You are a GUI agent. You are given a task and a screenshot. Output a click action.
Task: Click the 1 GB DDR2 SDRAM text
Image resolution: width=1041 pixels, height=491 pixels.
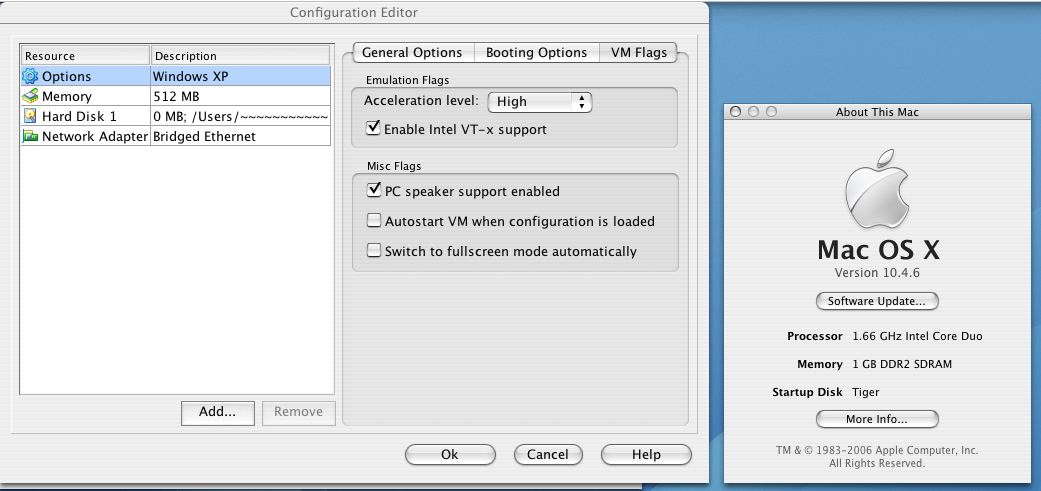(902, 364)
